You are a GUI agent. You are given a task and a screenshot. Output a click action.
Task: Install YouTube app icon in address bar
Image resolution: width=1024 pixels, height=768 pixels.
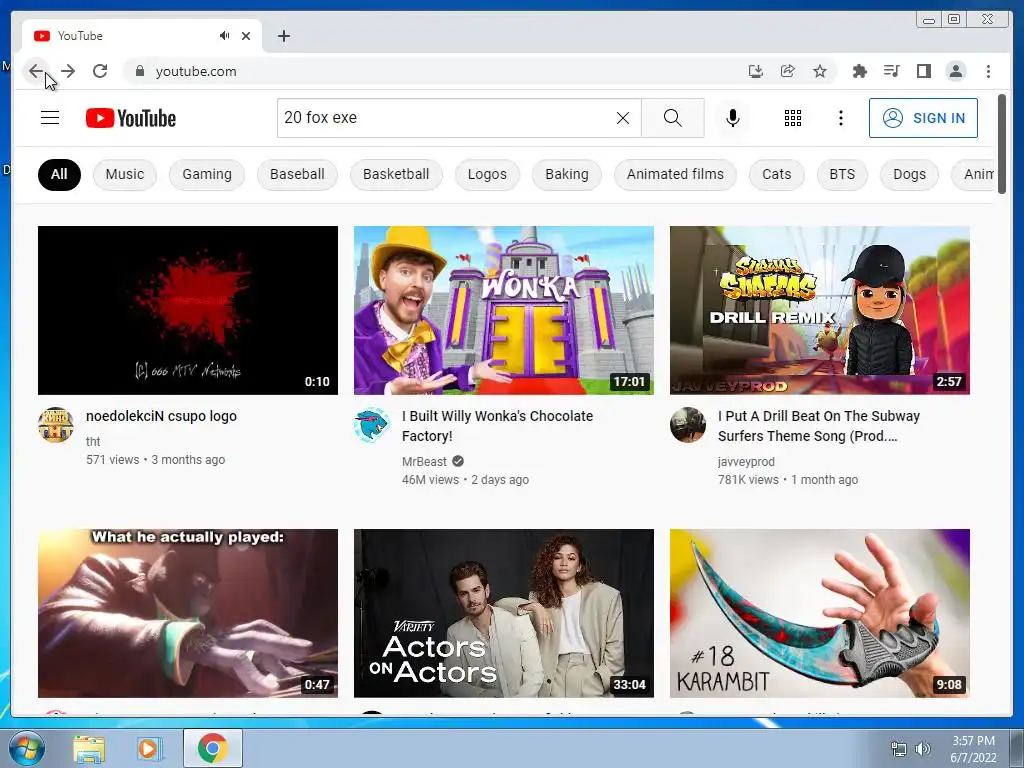coord(756,71)
